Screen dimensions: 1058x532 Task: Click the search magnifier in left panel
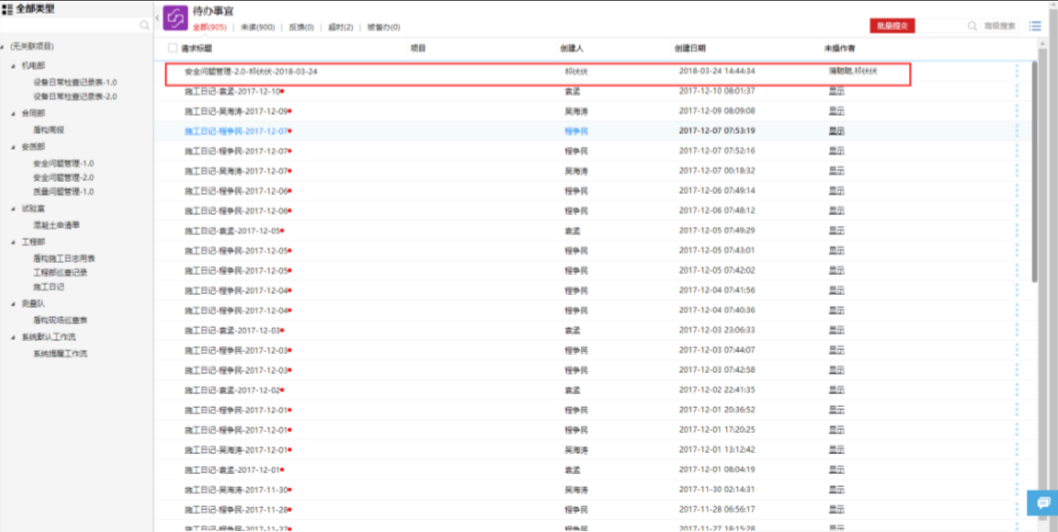(144, 25)
